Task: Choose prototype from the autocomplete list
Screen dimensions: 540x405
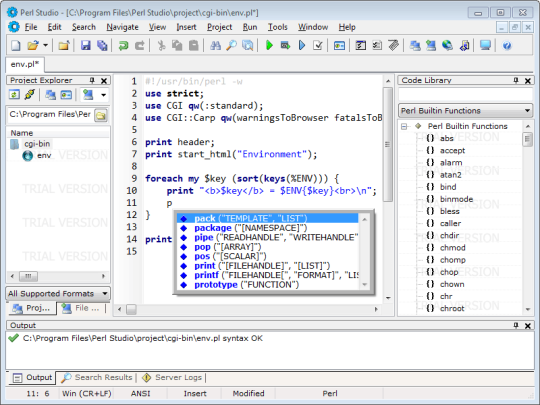Action: pos(267,285)
